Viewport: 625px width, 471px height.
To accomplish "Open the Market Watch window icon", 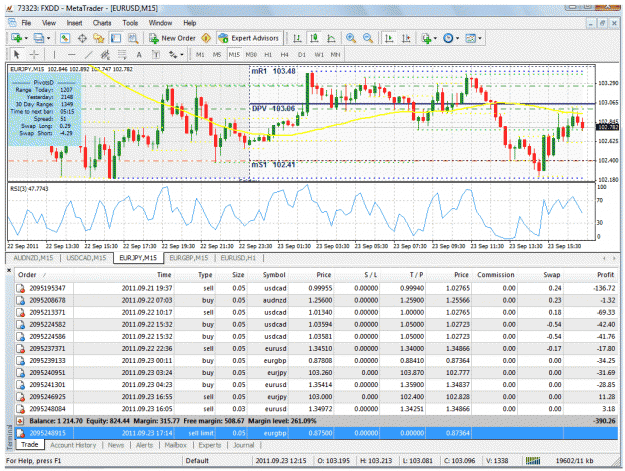I will click(x=65, y=38).
